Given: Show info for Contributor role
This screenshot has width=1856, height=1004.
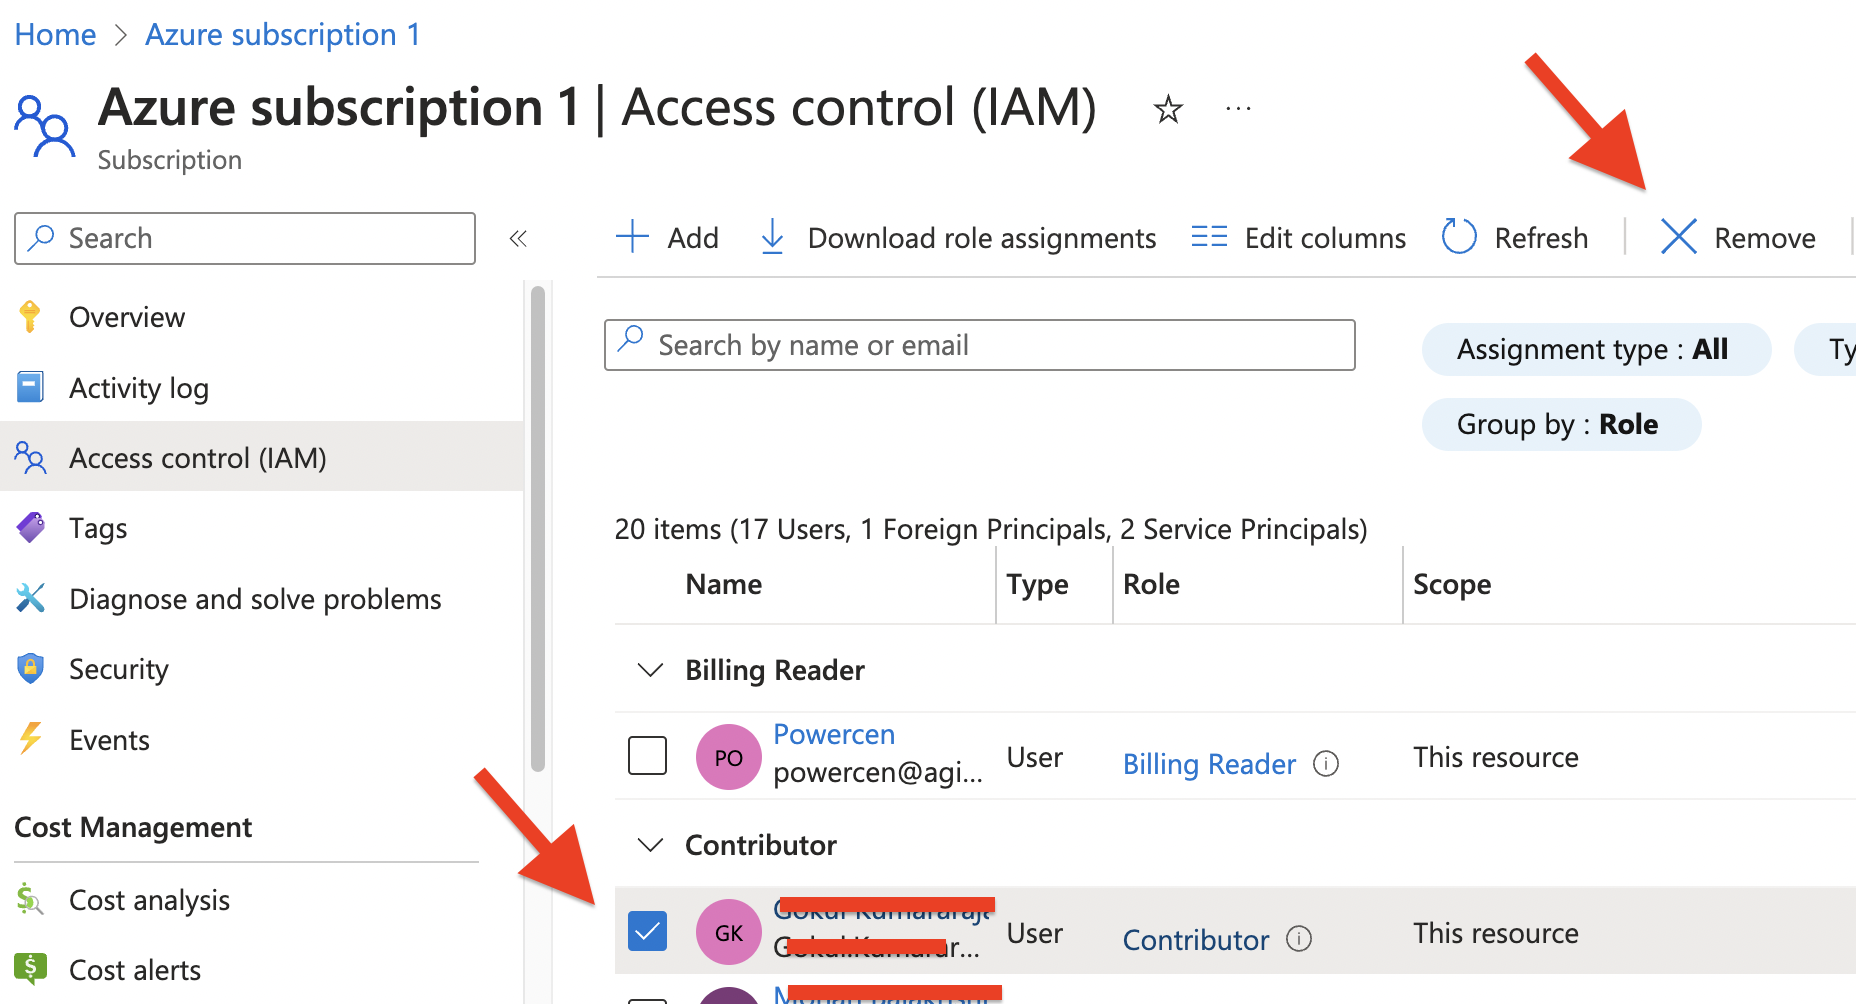Looking at the screenshot, I should tap(1299, 939).
